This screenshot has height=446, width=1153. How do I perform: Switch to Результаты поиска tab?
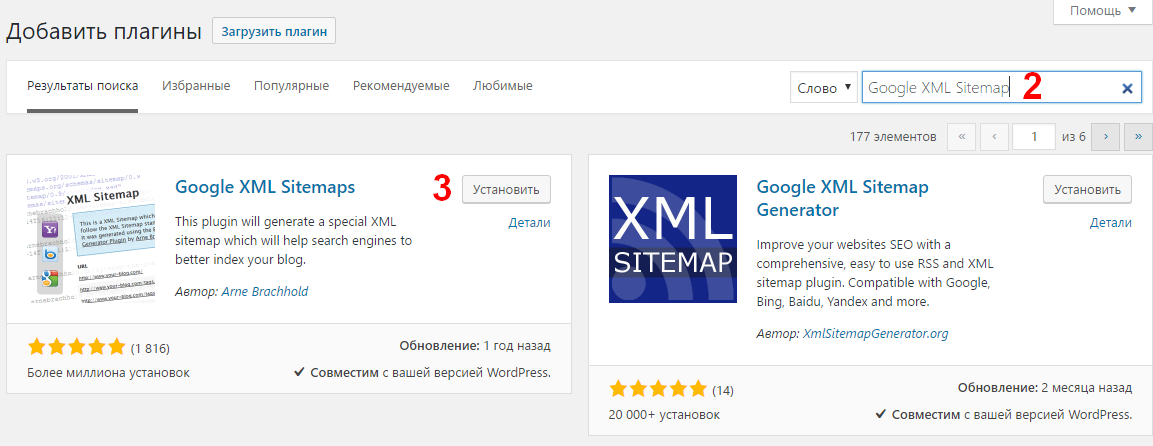pyautogui.click(x=82, y=86)
